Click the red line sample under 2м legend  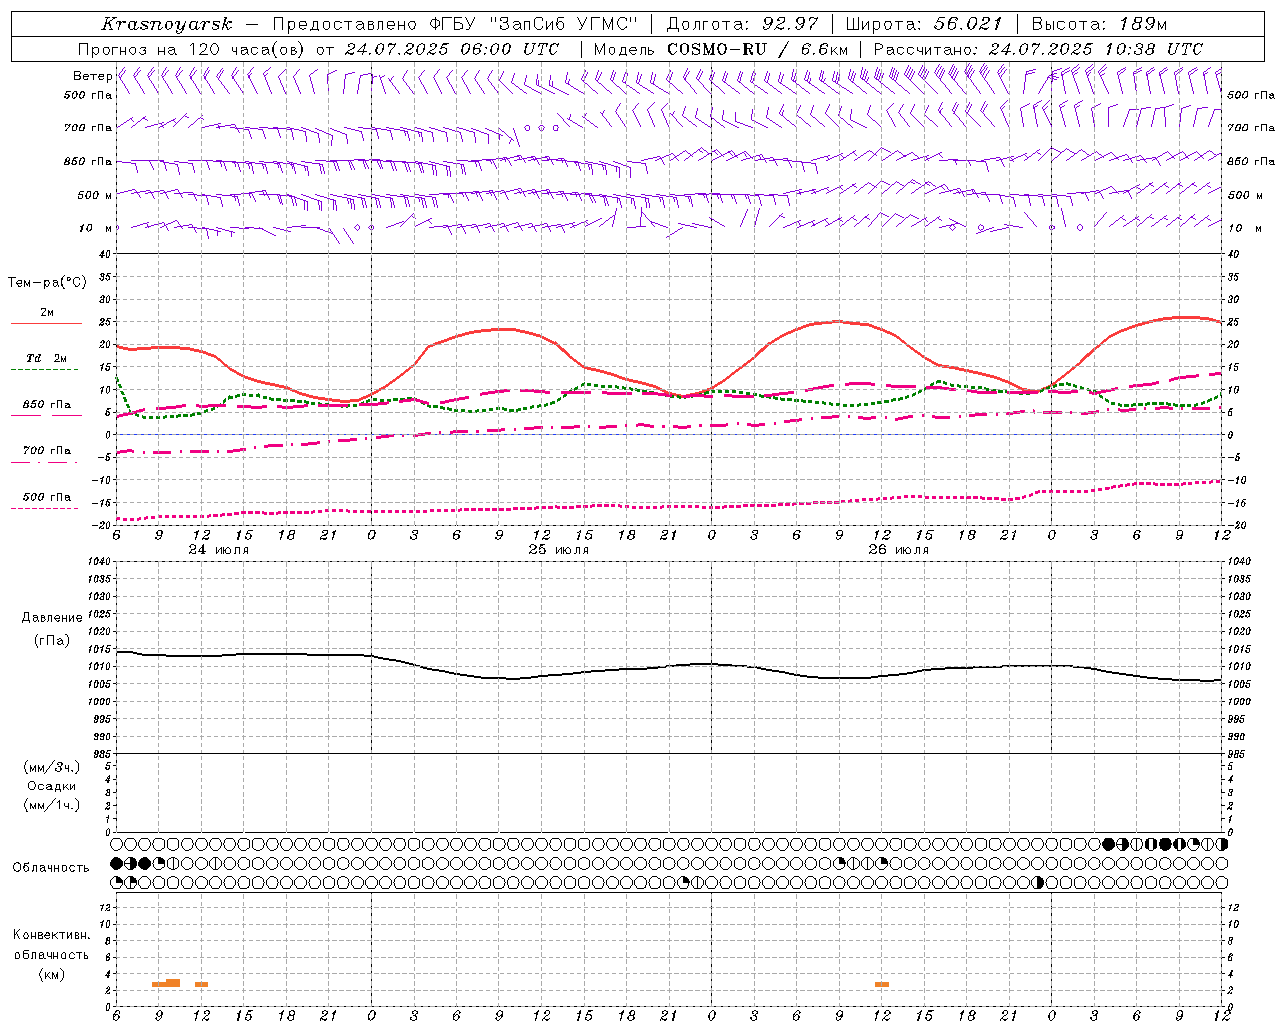click(46, 324)
